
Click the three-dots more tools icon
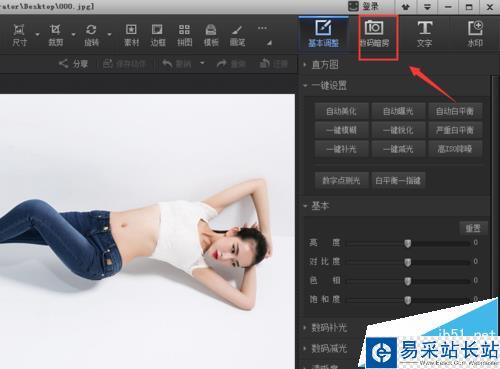coord(262,28)
